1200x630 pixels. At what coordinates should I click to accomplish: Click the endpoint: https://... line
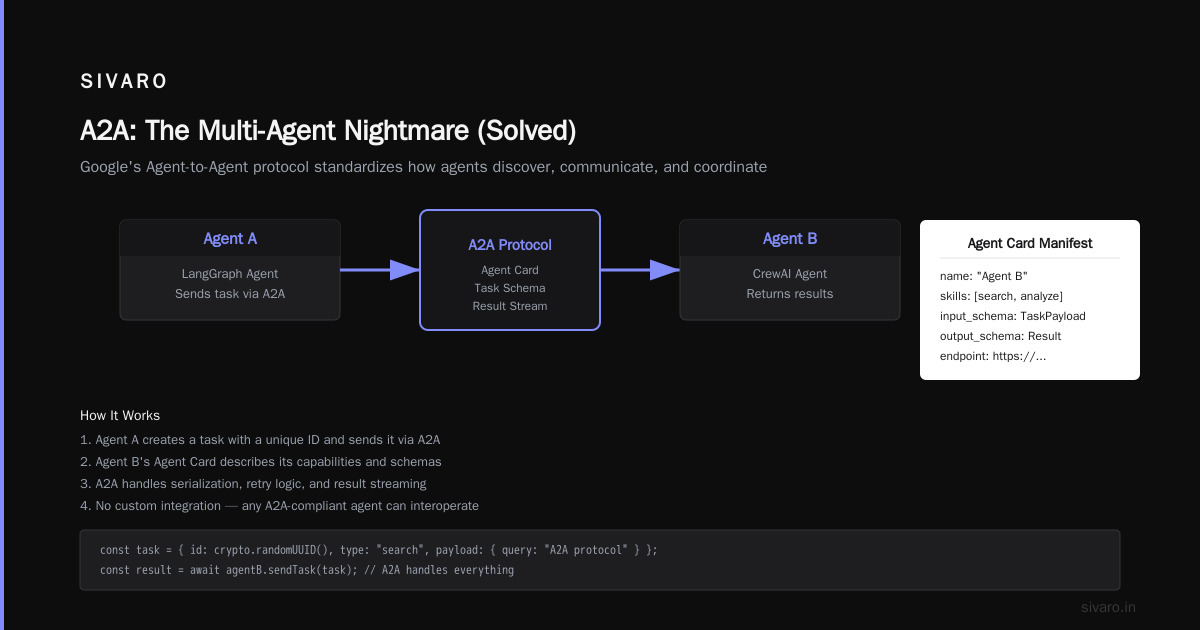[993, 356]
